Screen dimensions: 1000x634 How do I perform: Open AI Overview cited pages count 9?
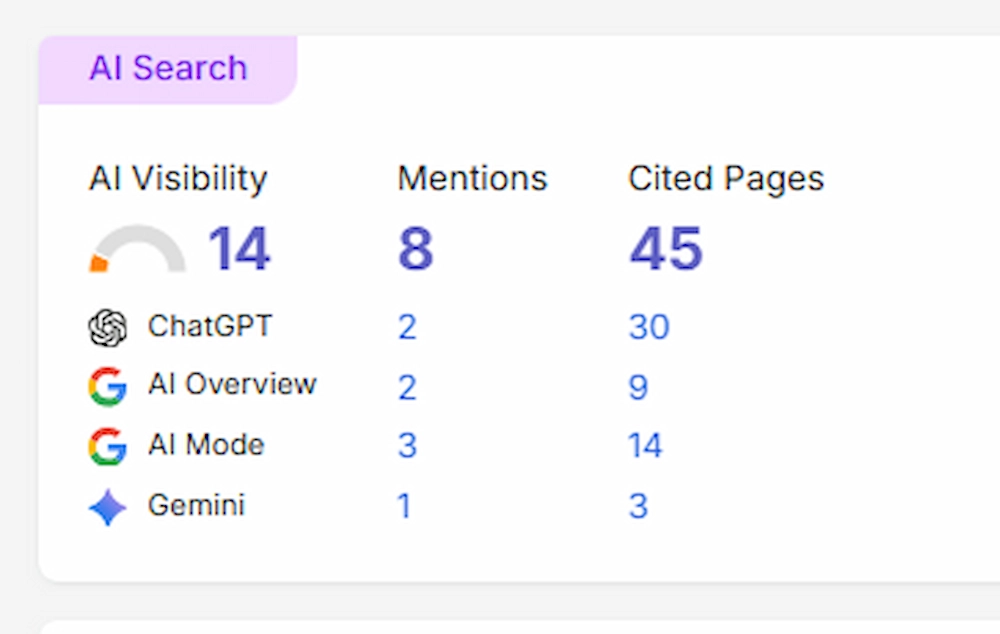tap(638, 387)
